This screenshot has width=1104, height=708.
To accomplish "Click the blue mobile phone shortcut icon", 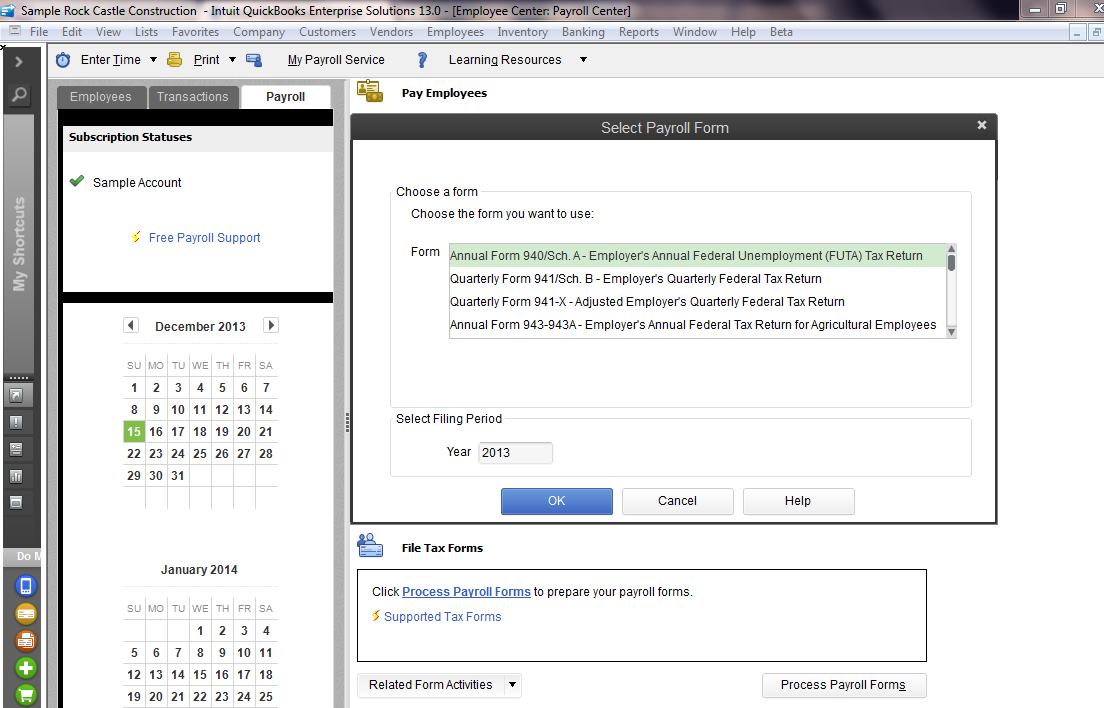I will [26, 586].
